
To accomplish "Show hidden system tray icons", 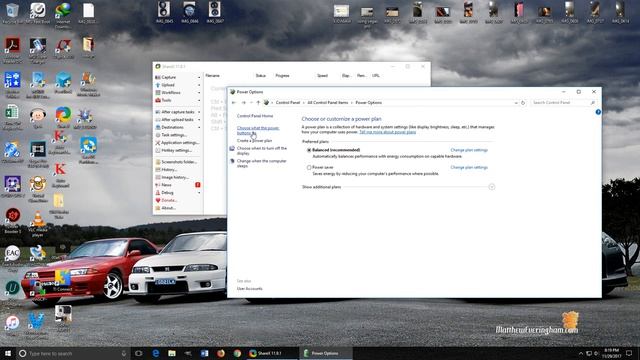I will 580,353.
